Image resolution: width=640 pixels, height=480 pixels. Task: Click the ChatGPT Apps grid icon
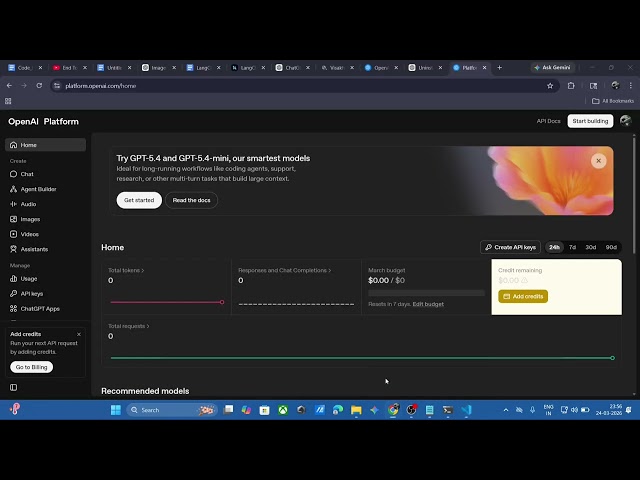(x=13, y=309)
